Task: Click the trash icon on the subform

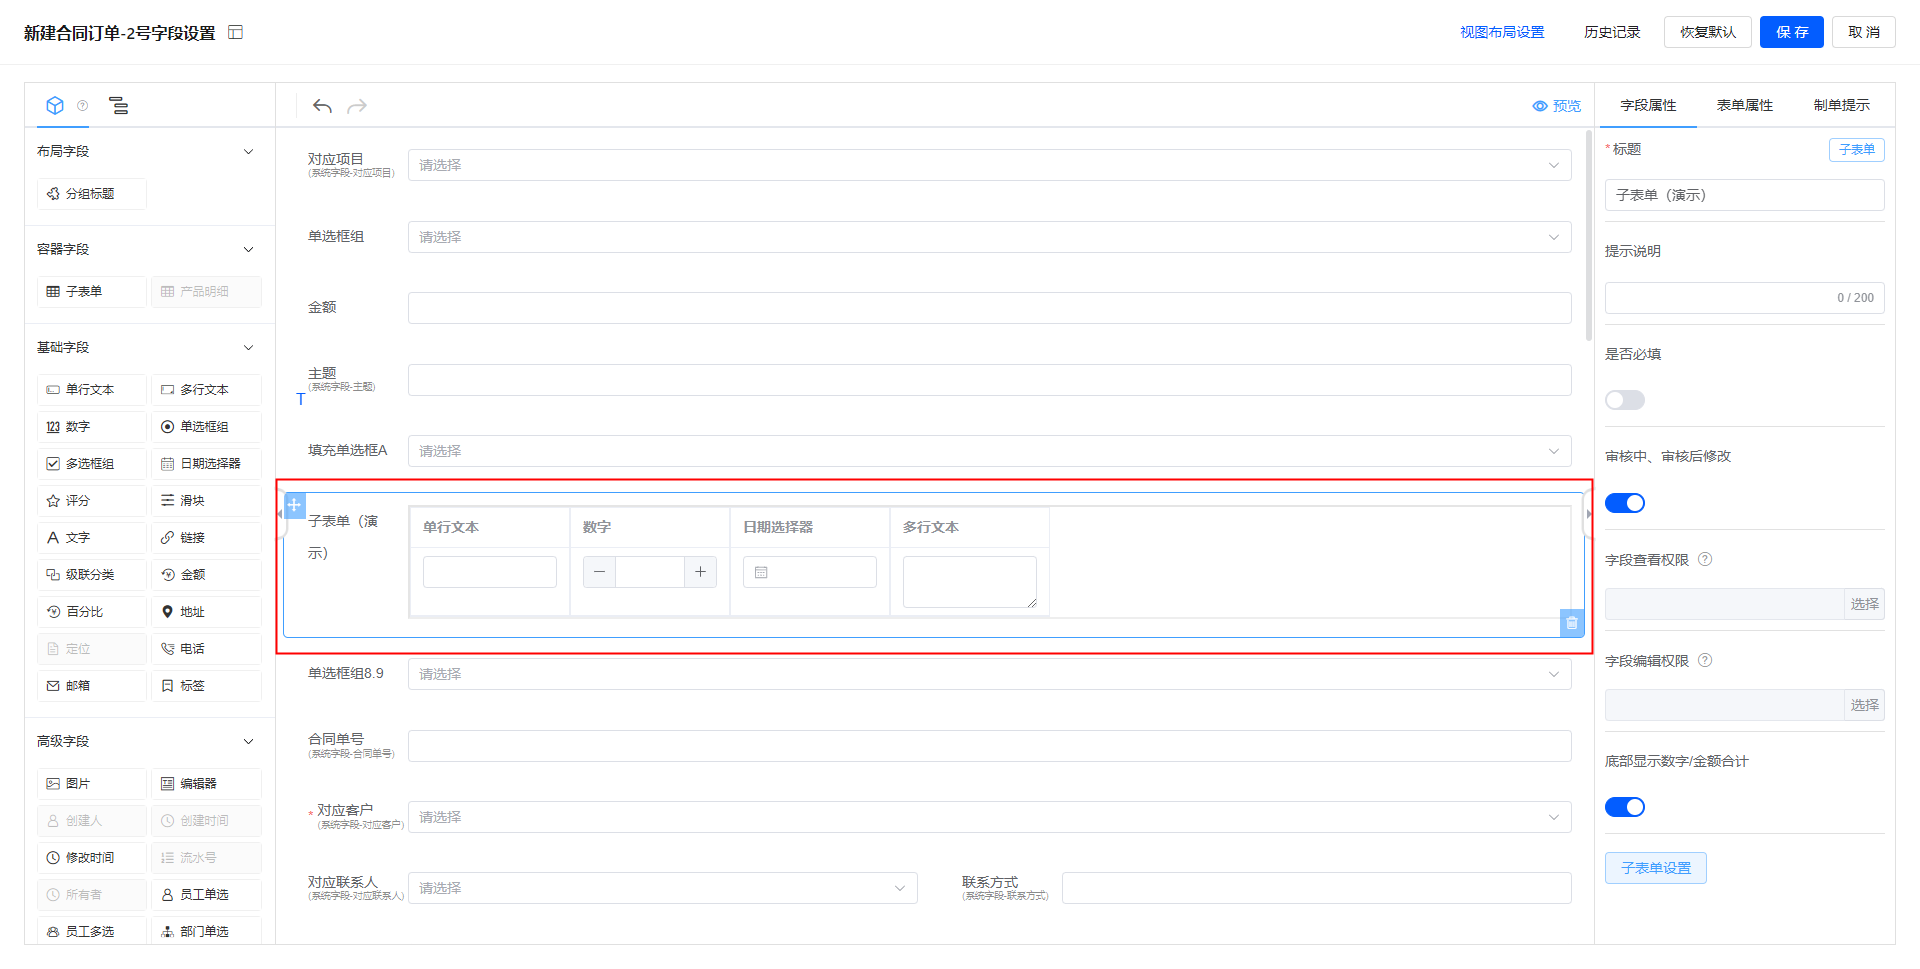Action: [x=1571, y=623]
